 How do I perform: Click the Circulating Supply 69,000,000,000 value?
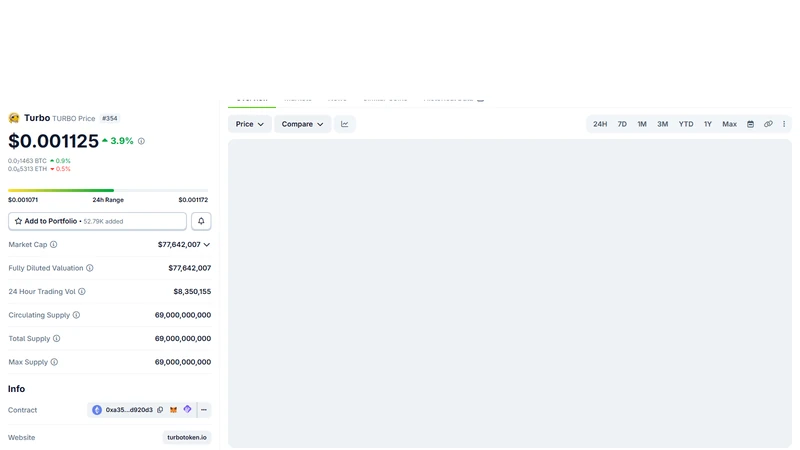click(183, 315)
